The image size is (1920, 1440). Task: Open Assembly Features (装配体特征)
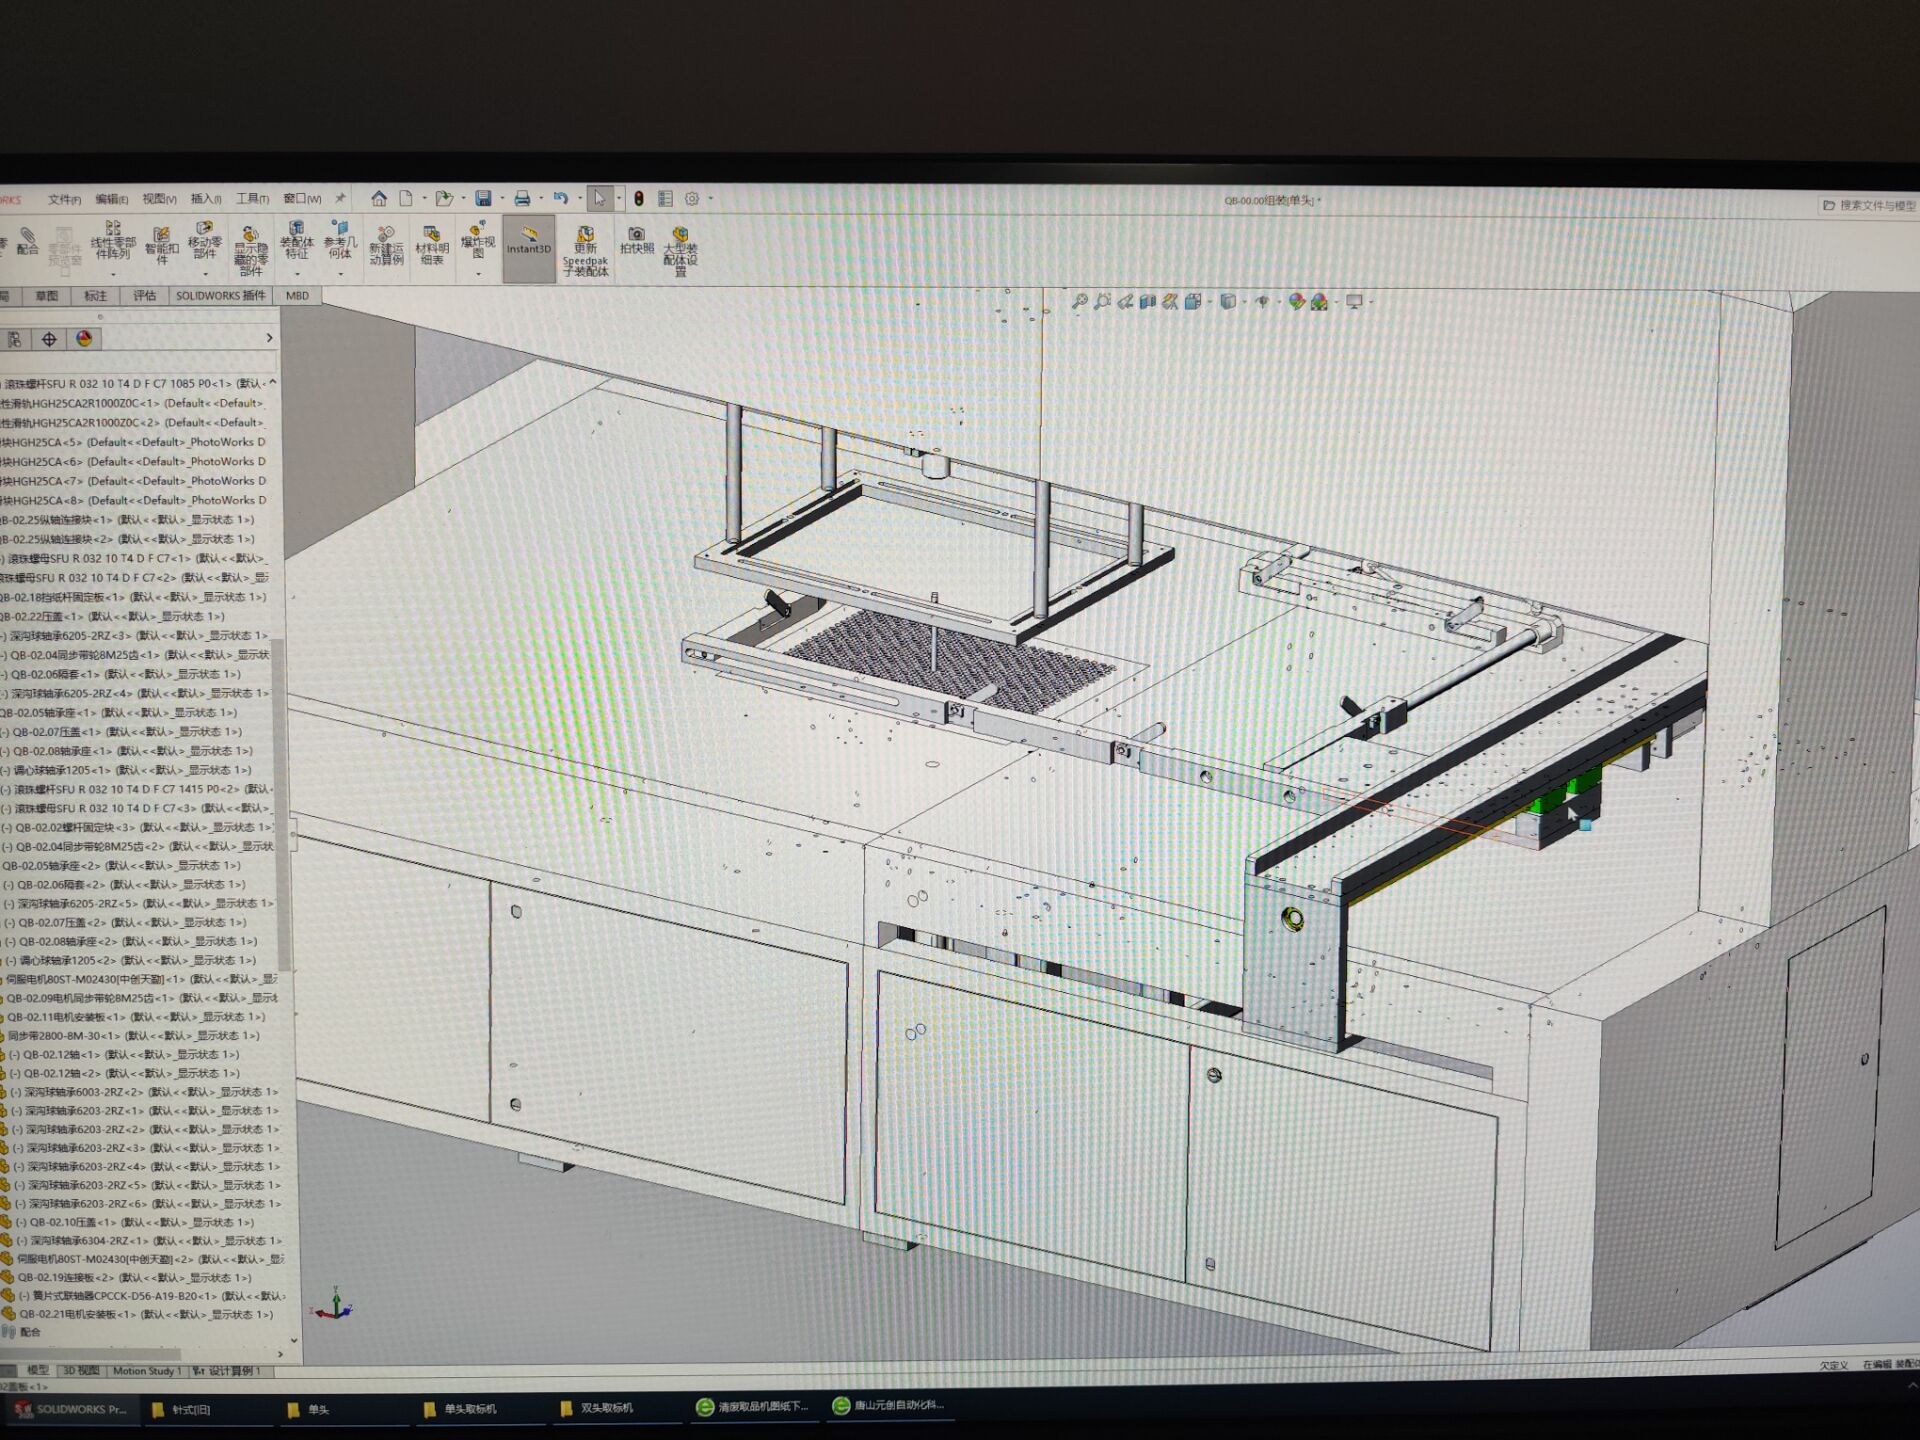pos(296,240)
